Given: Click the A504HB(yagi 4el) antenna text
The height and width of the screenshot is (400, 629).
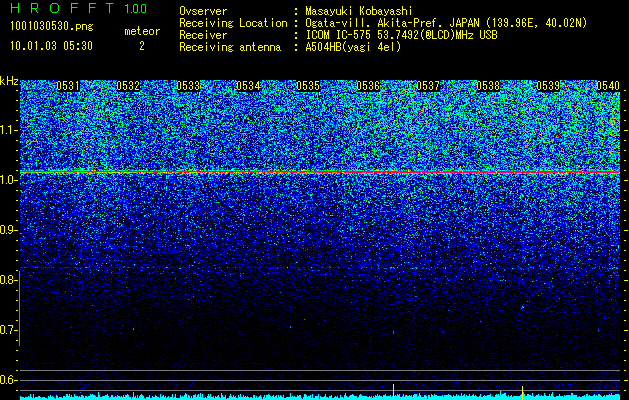Looking at the screenshot, I should click(x=353, y=47).
